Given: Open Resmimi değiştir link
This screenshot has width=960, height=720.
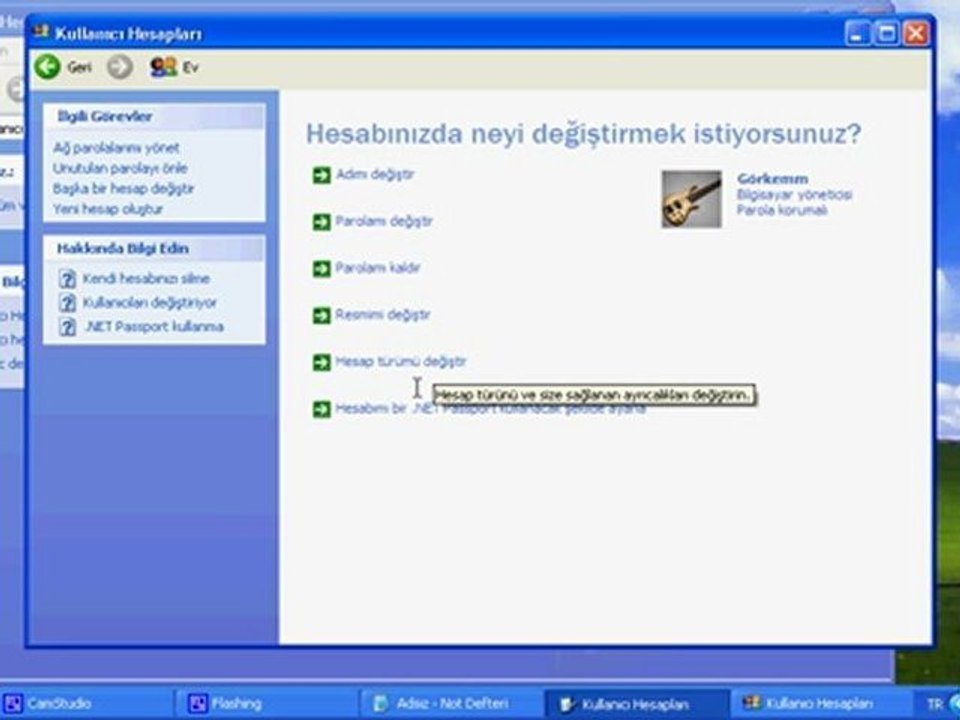Looking at the screenshot, I should (x=383, y=315).
